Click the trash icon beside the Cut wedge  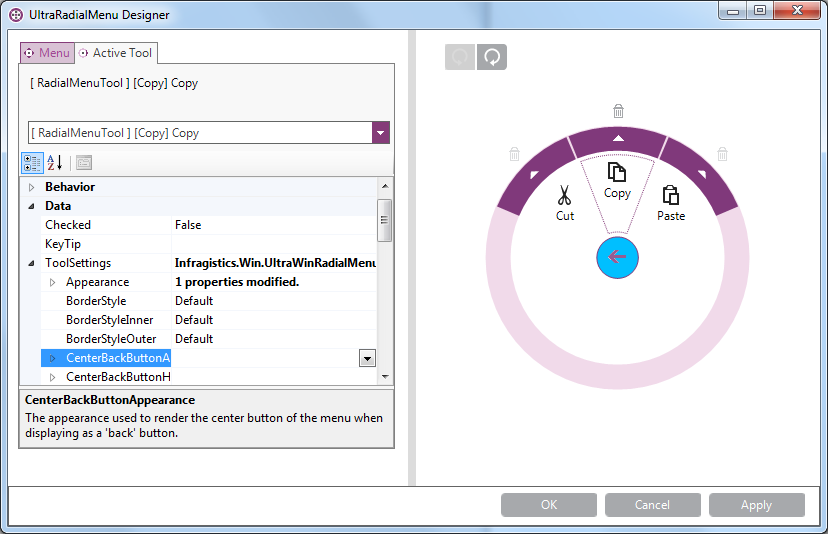pyautogui.click(x=514, y=154)
